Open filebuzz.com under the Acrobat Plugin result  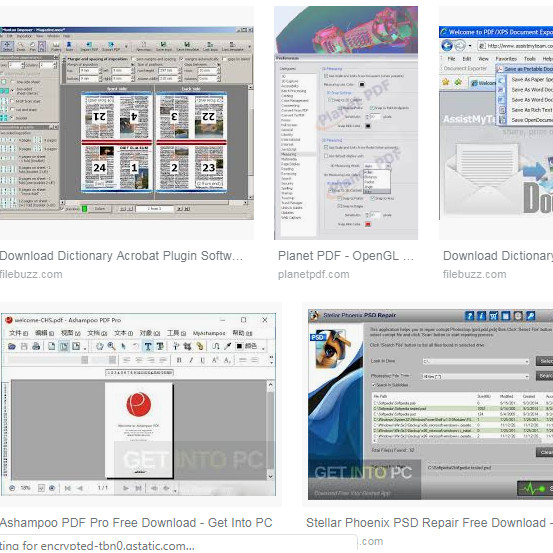pos(31,274)
